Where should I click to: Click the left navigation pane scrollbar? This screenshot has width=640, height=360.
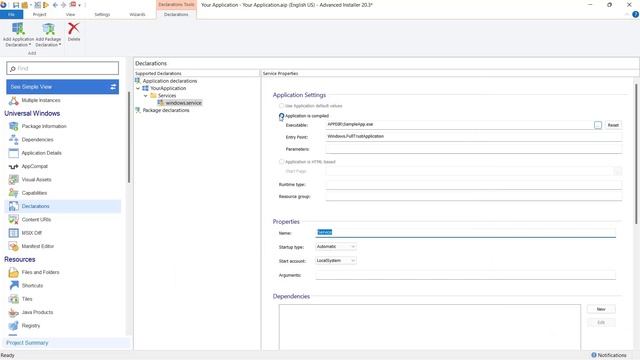pos(129,138)
